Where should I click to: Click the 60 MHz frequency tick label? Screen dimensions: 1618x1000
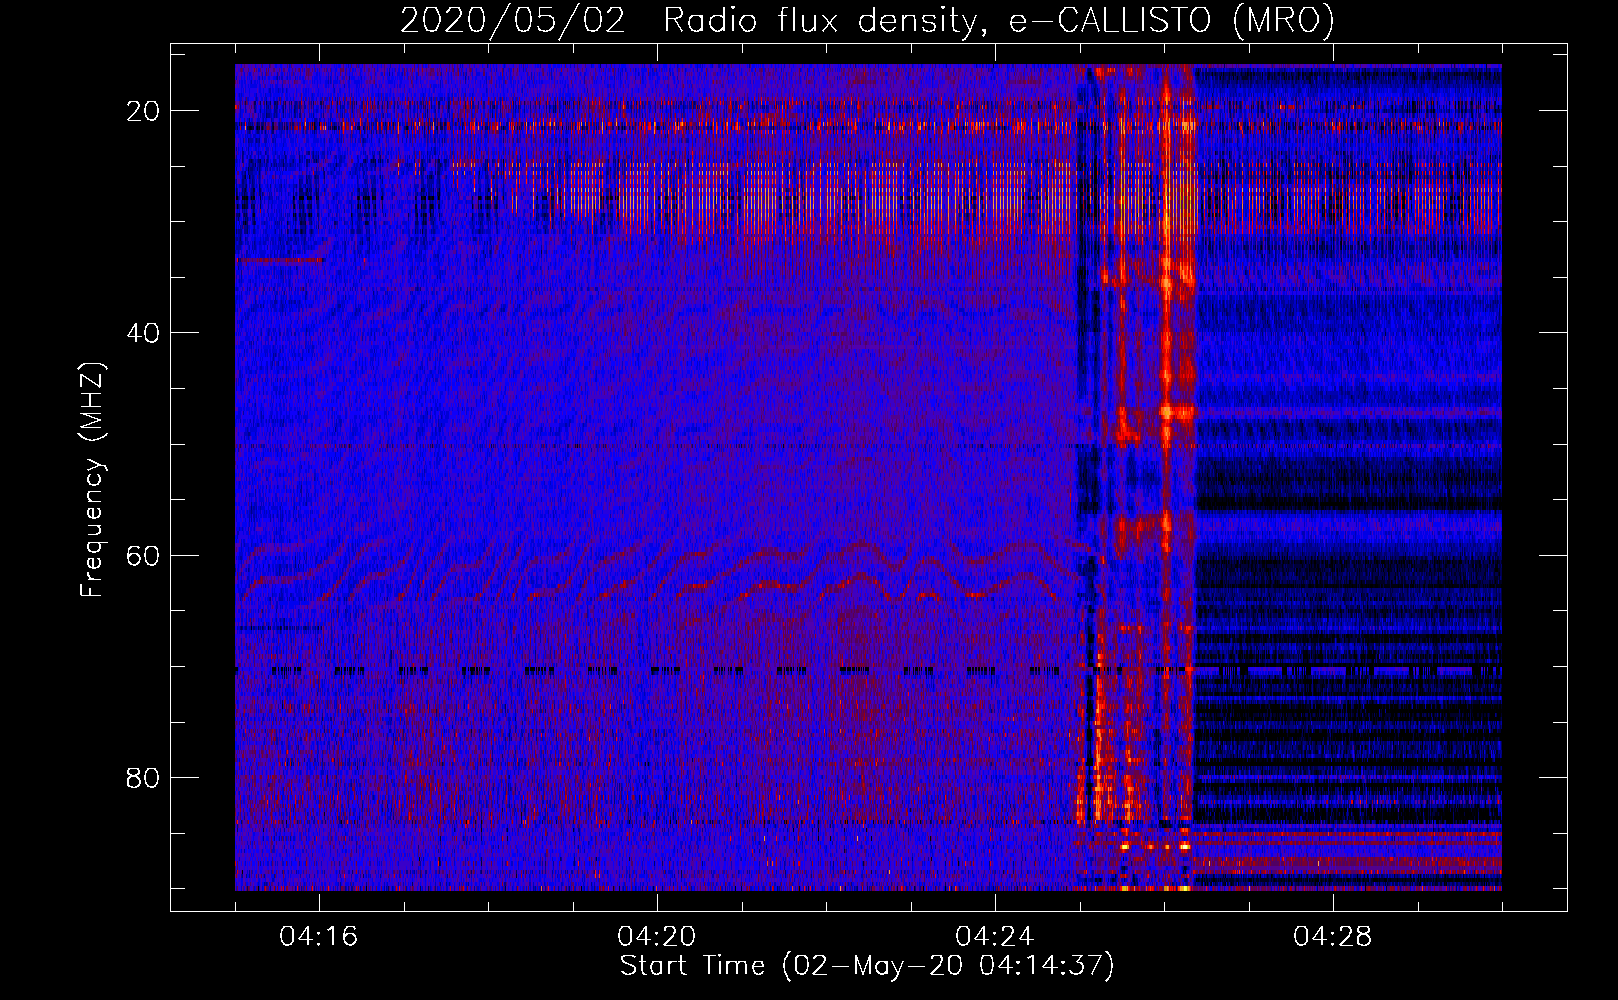coord(143,555)
